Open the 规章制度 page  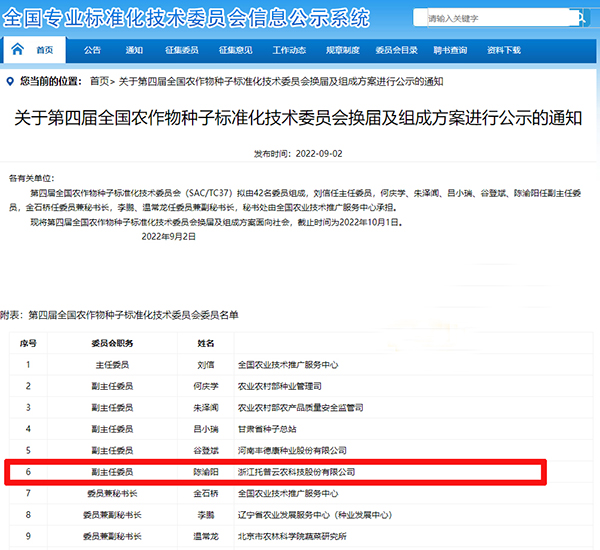342,50
